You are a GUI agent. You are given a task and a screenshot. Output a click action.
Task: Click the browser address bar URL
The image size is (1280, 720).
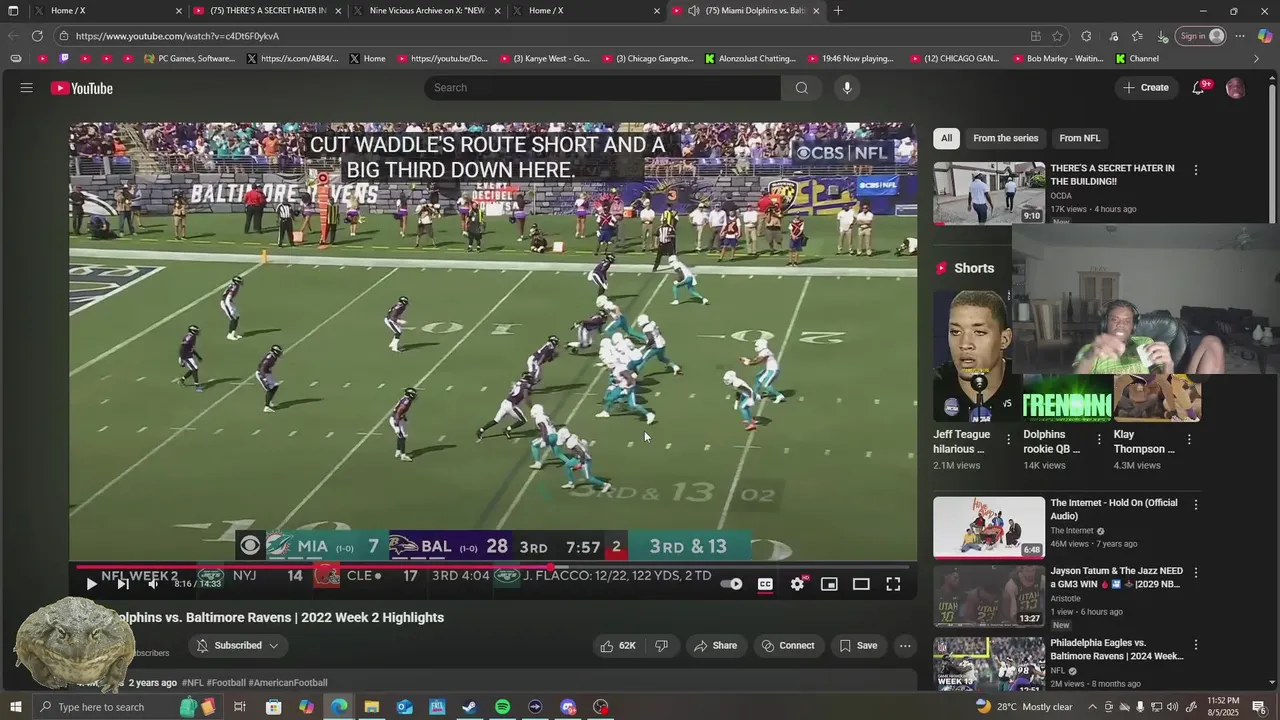(x=177, y=36)
